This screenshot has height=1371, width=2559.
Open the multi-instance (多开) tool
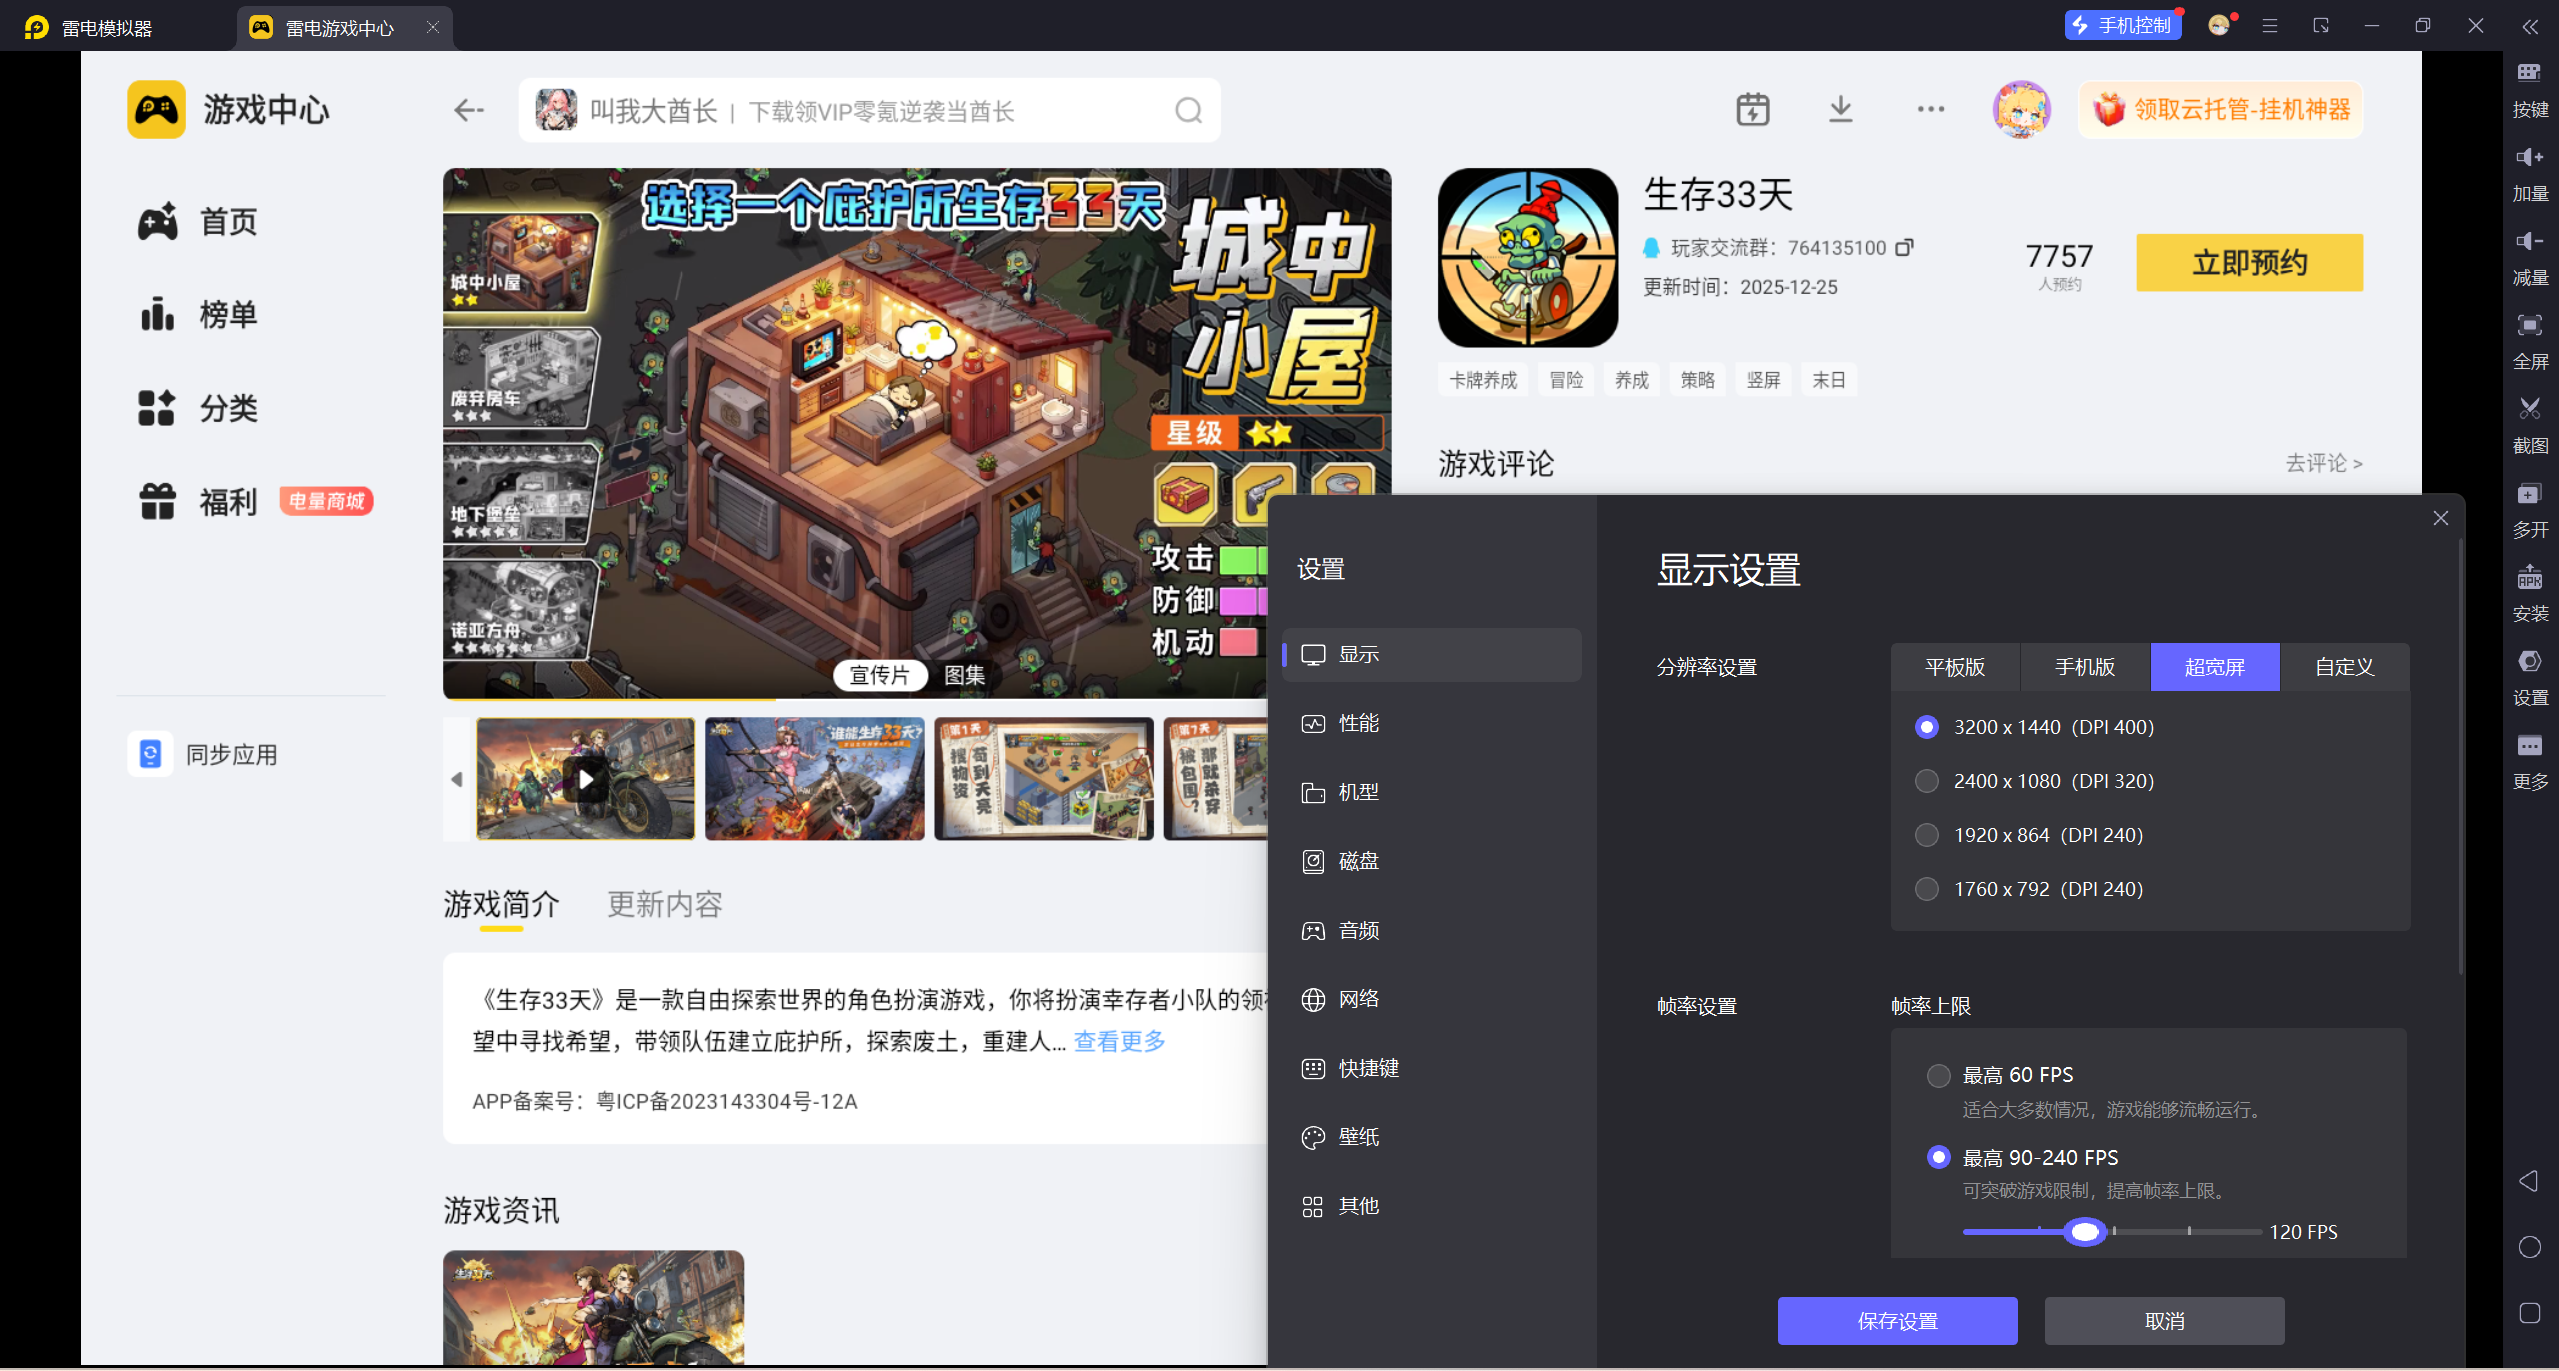coord(2529,494)
